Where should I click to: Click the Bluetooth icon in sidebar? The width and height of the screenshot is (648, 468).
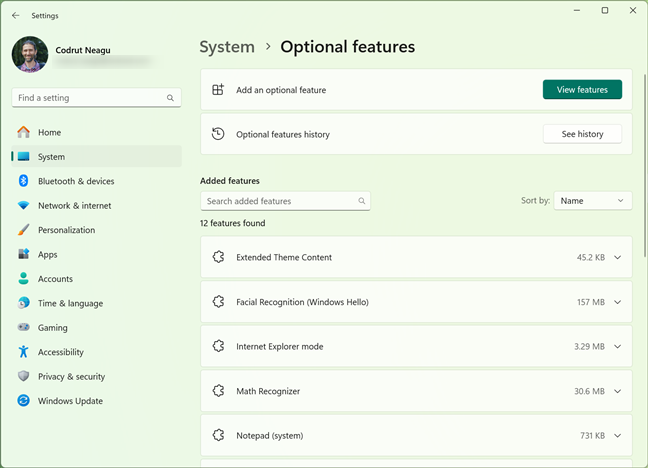pyautogui.click(x=24, y=181)
